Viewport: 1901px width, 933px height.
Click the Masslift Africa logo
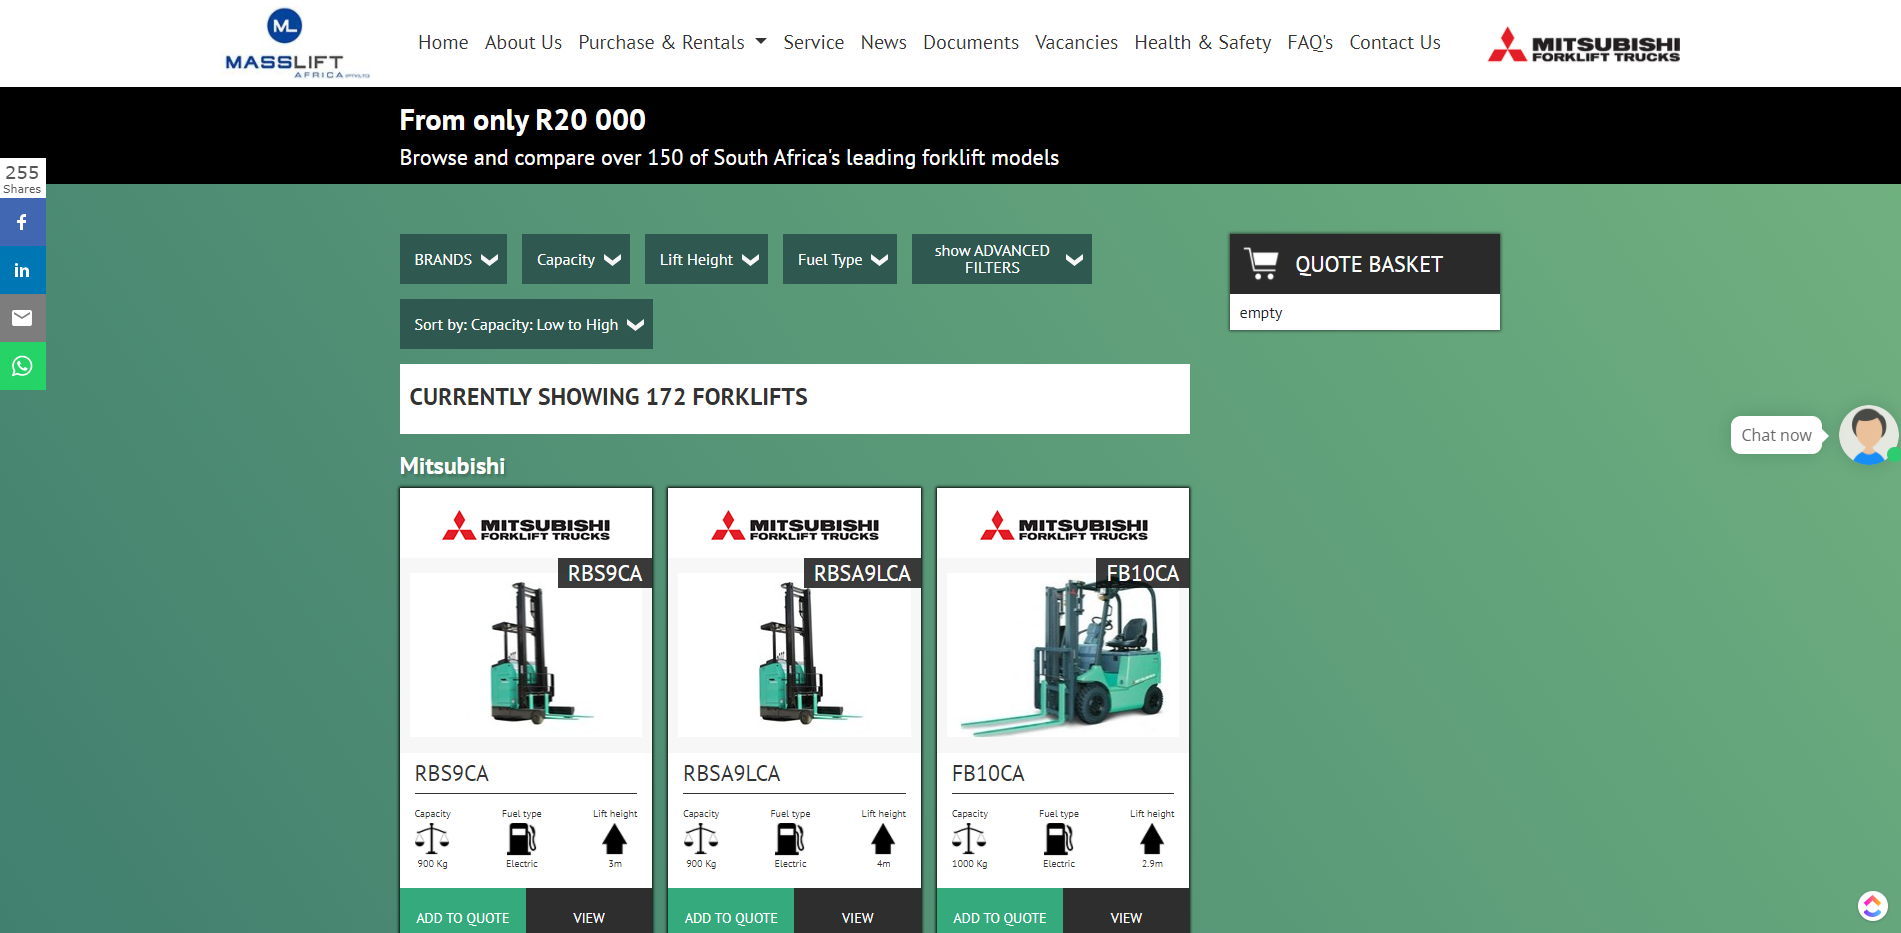(x=297, y=43)
